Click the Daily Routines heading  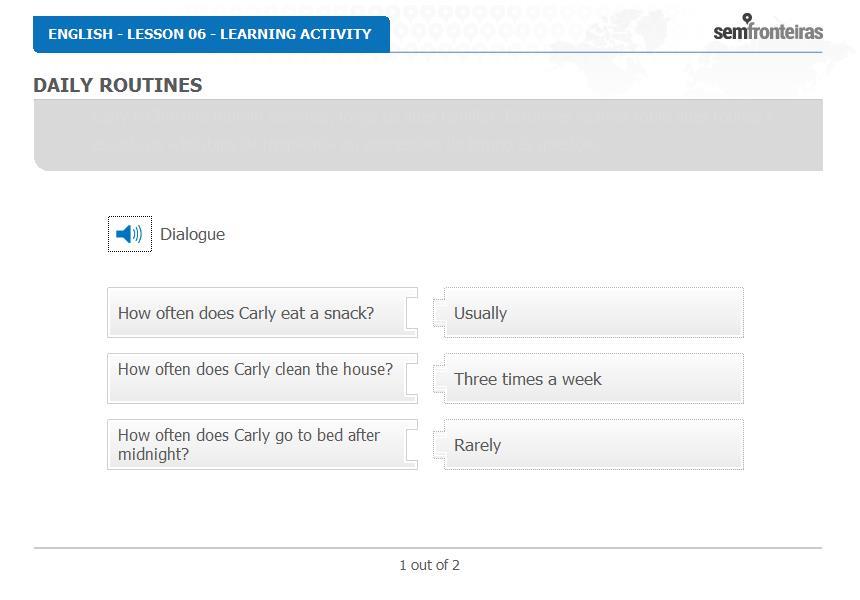118,86
